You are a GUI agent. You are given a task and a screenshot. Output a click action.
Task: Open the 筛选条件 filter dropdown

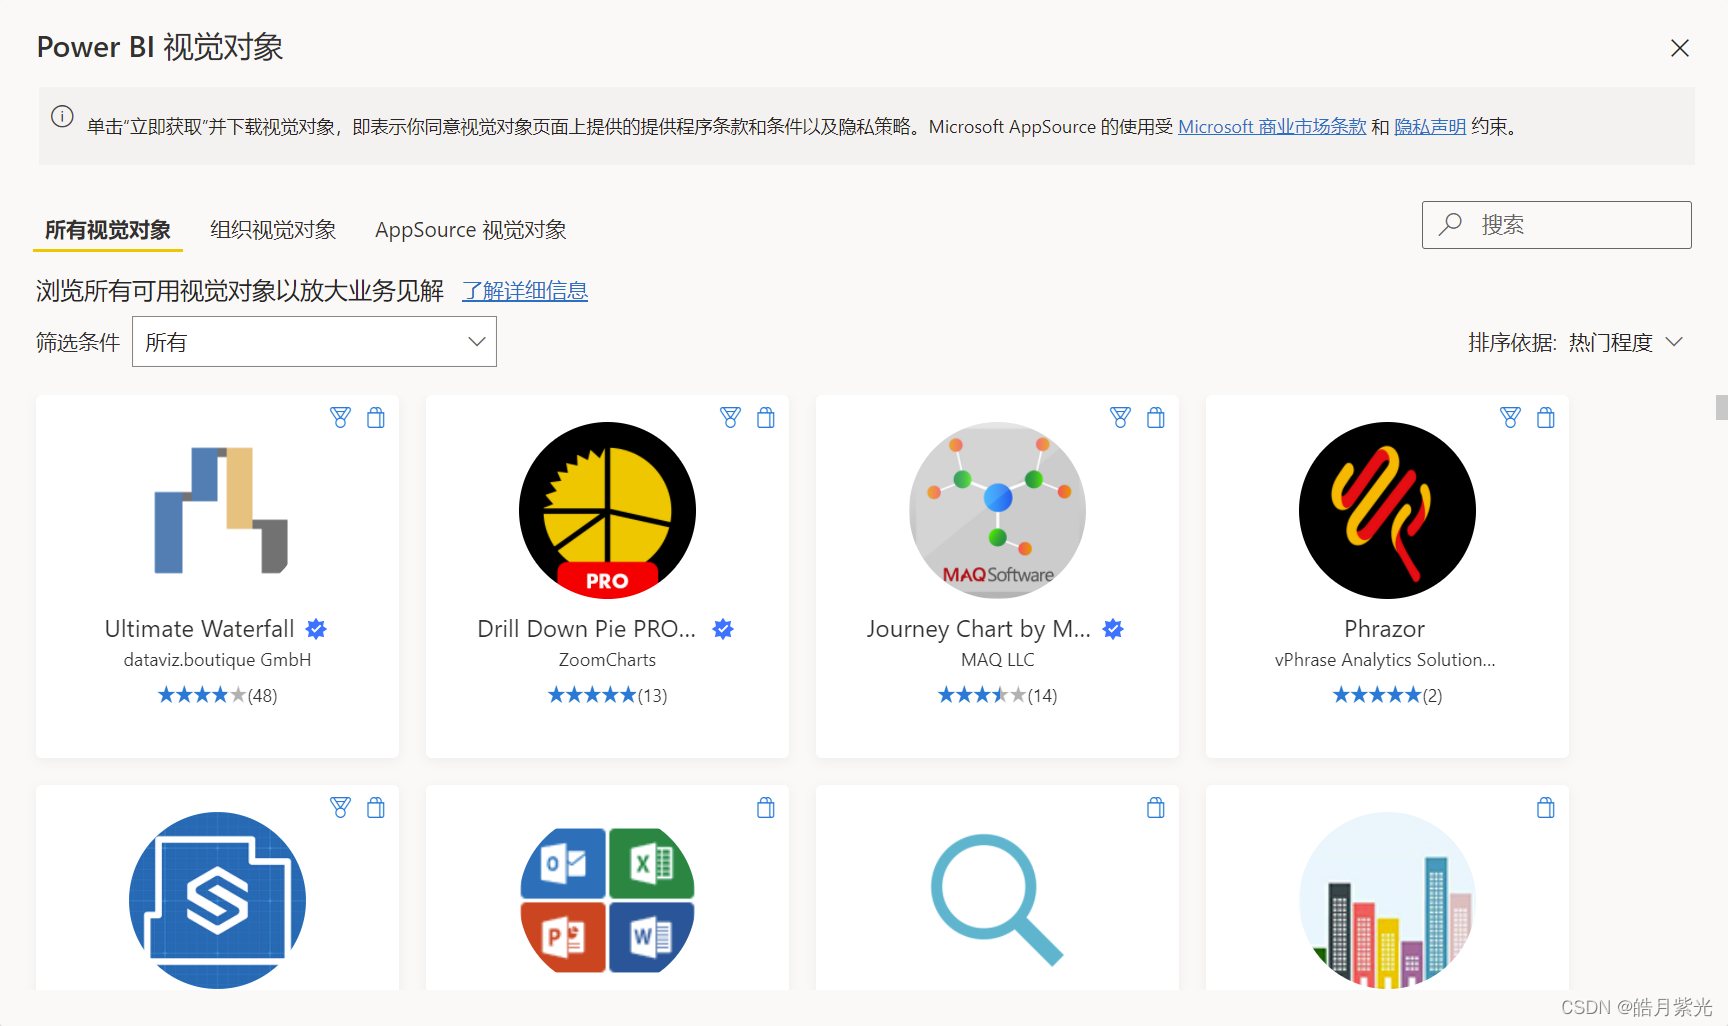[314, 341]
